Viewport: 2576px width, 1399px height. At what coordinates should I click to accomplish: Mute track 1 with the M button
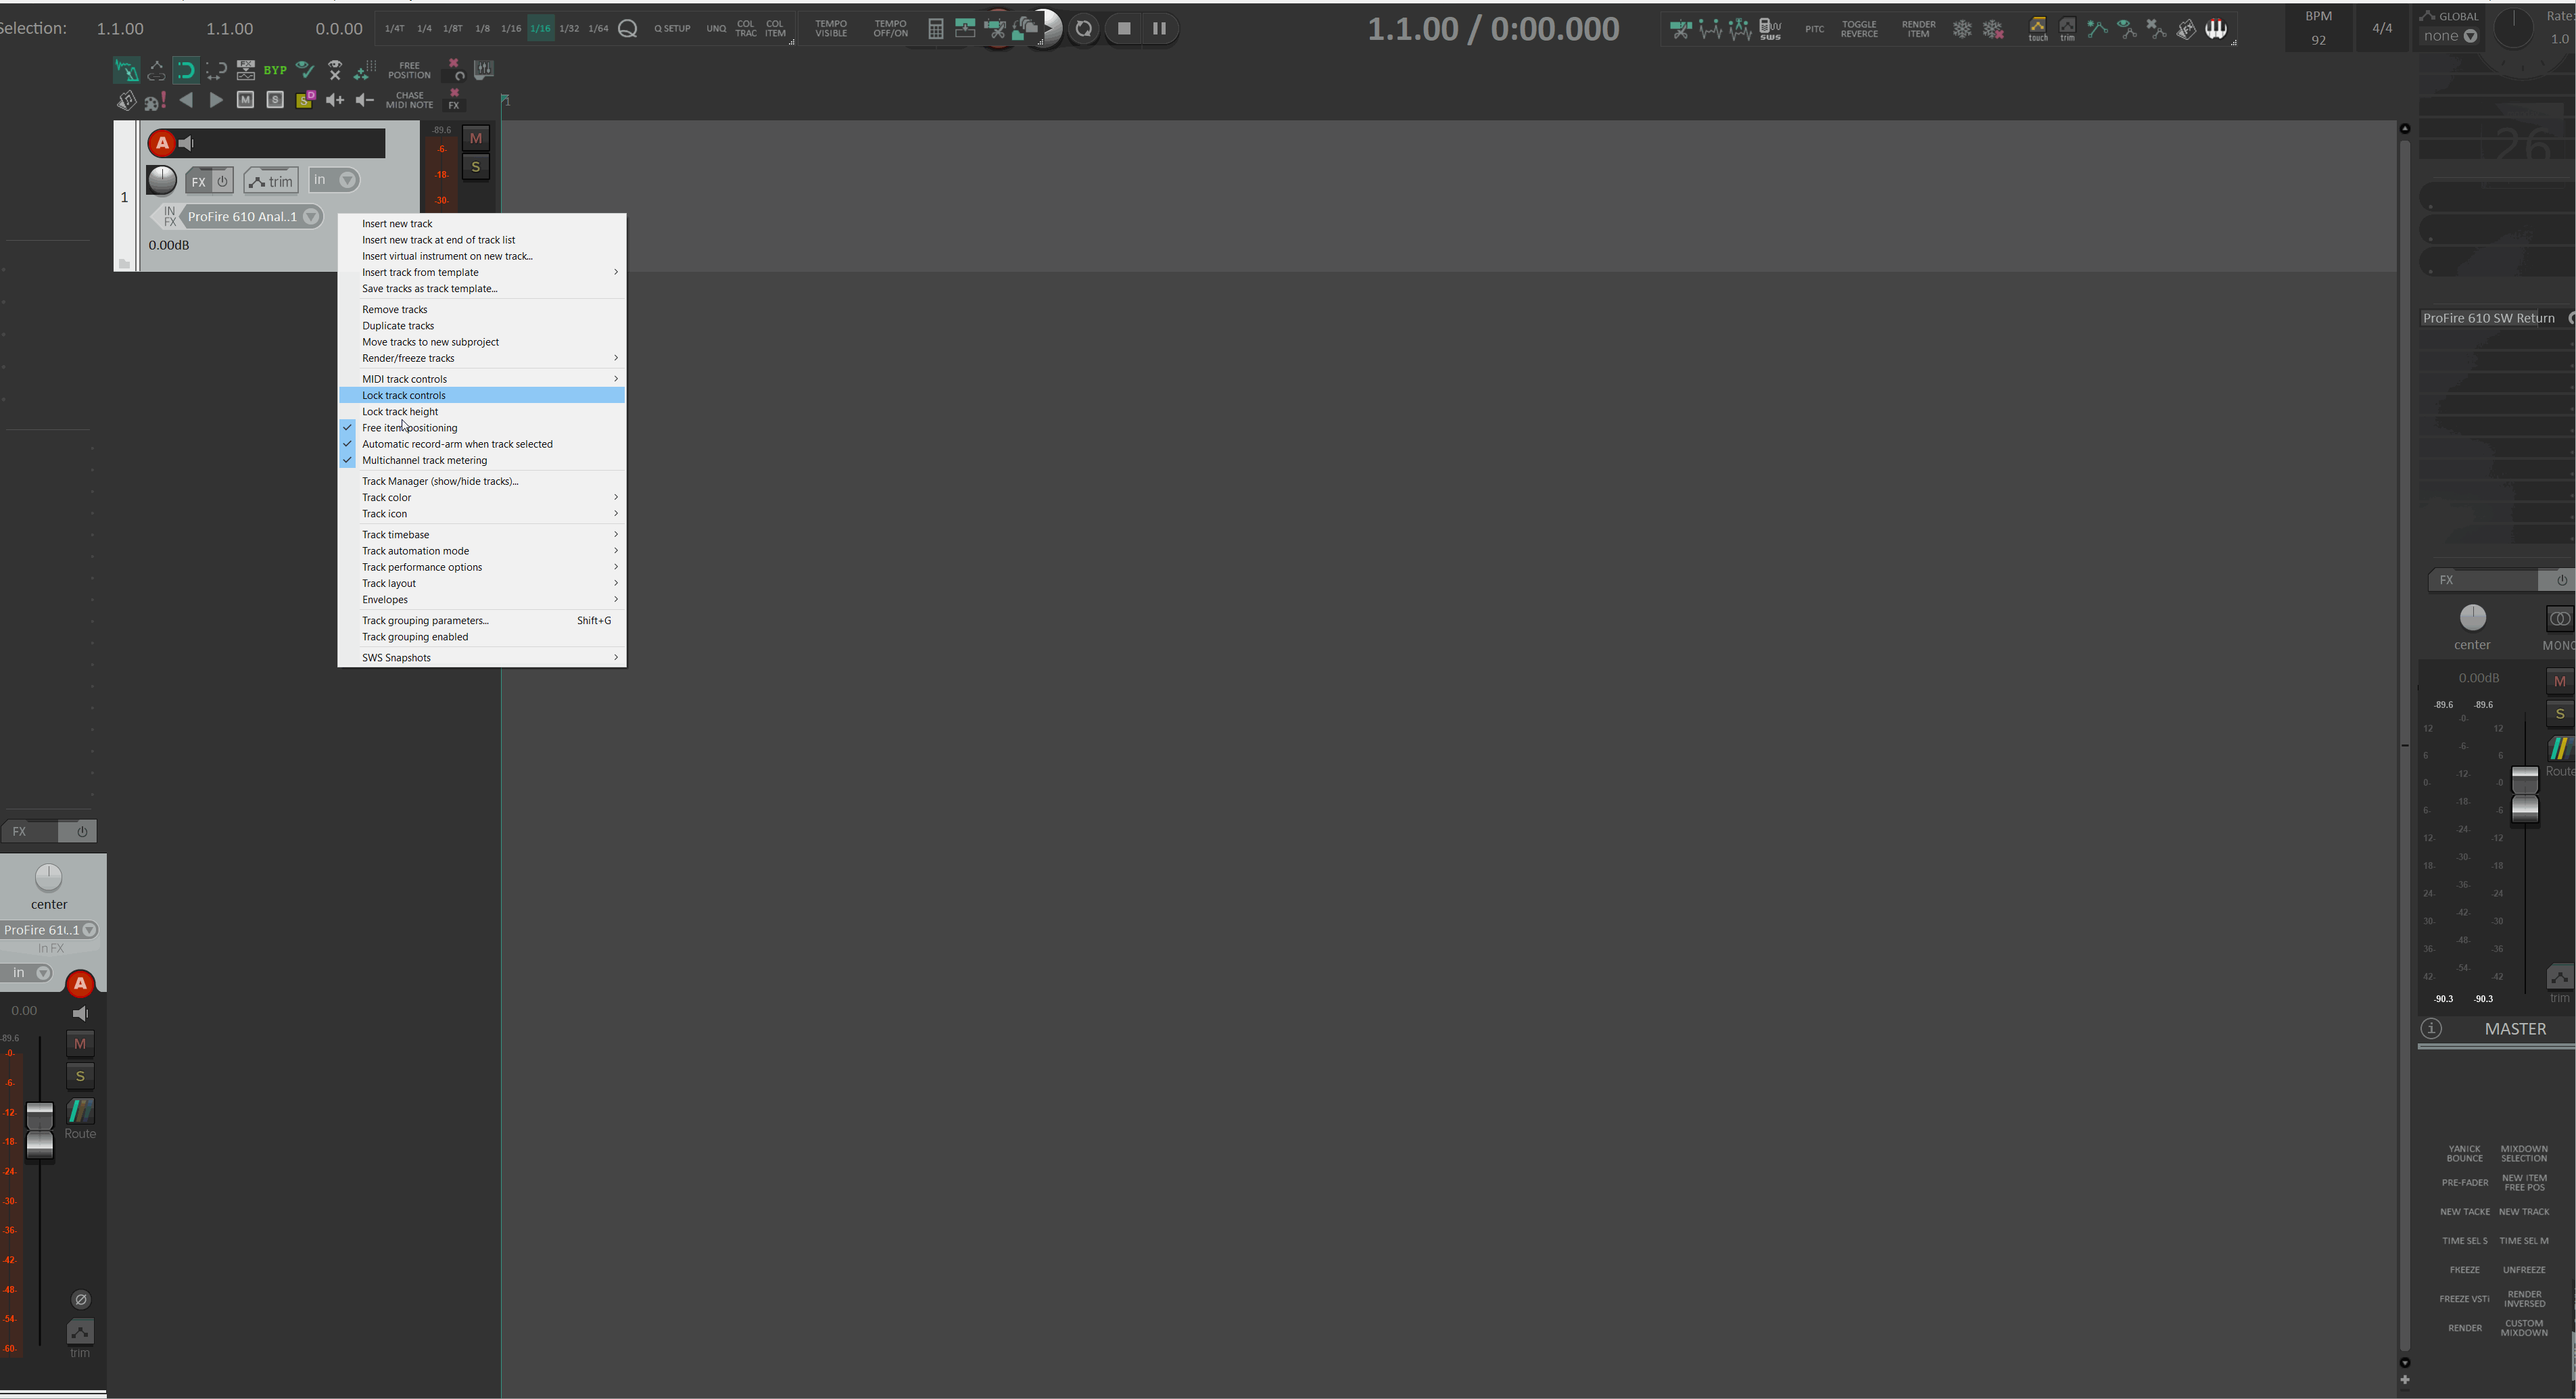tap(476, 138)
